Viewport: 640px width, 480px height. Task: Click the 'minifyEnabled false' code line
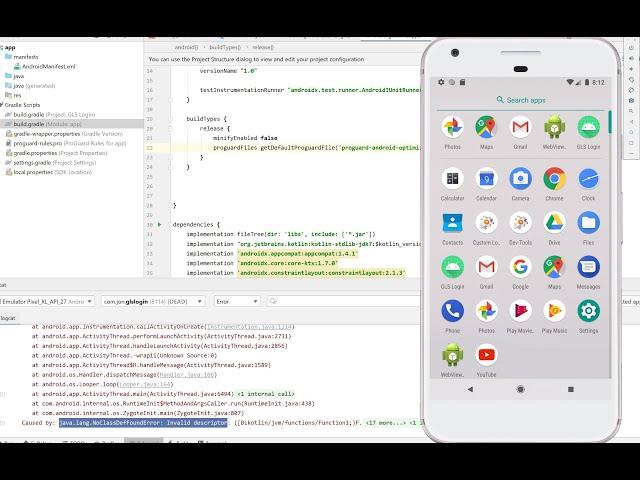[x=245, y=138]
